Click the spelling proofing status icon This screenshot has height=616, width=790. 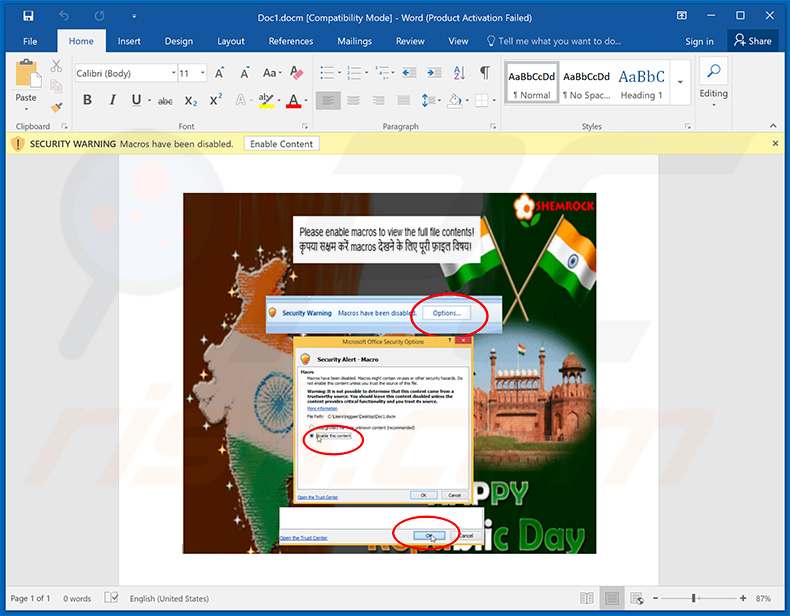tap(111, 598)
